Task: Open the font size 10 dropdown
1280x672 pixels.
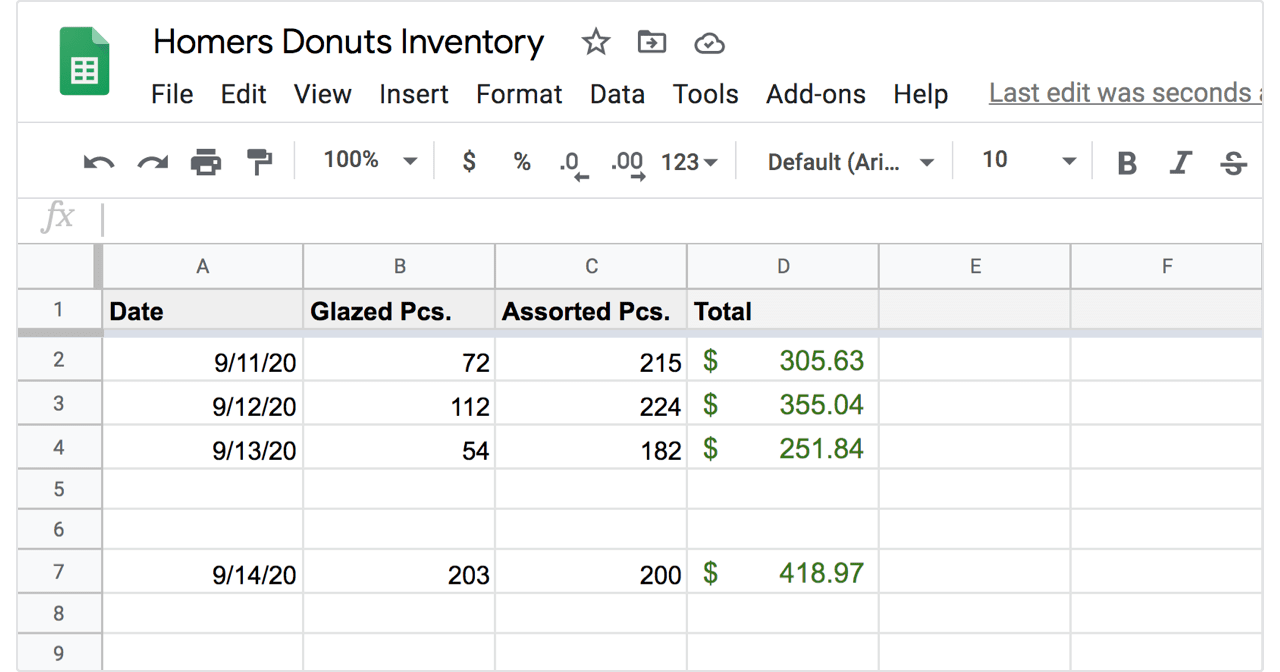Action: click(x=1029, y=161)
